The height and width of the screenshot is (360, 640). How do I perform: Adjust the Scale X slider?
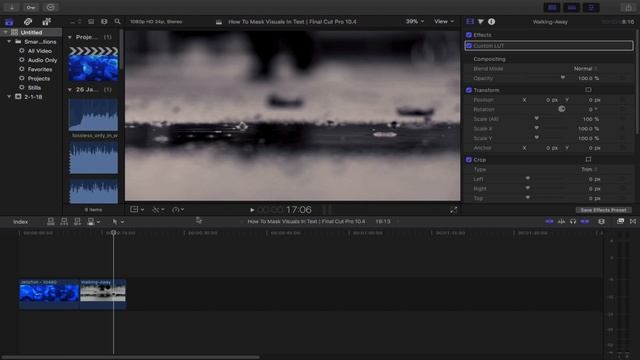coord(536,128)
